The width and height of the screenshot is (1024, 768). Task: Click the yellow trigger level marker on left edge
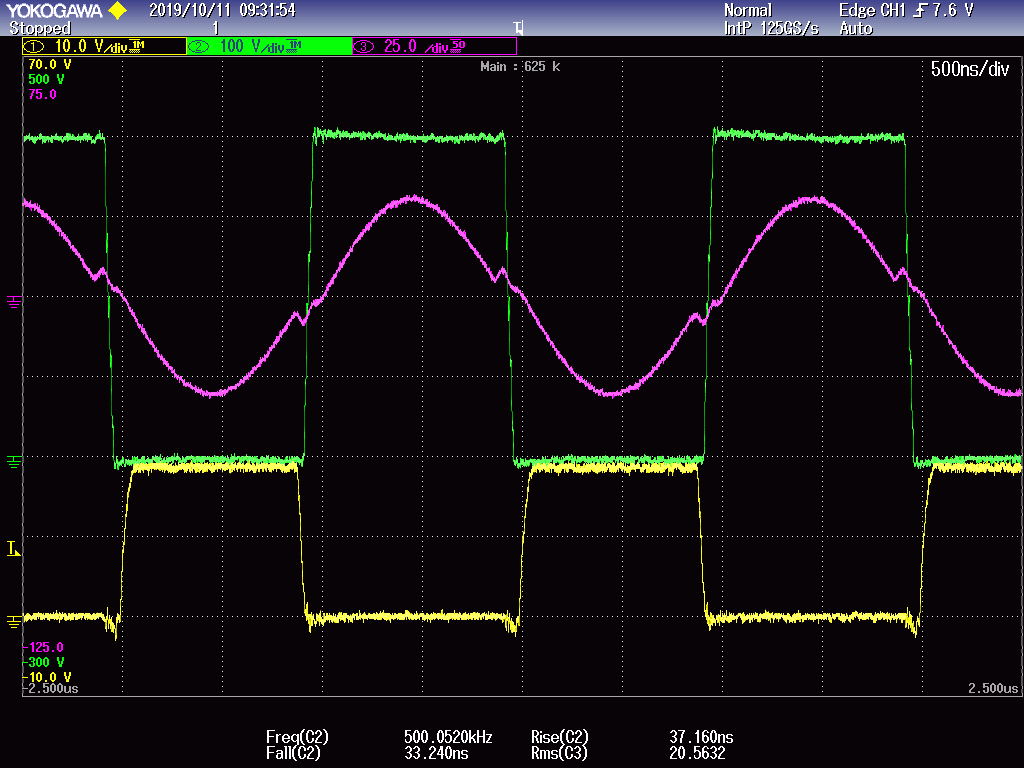click(x=14, y=548)
